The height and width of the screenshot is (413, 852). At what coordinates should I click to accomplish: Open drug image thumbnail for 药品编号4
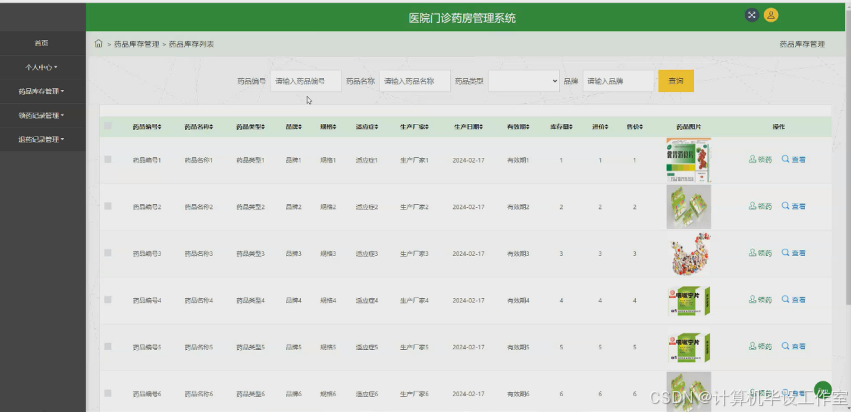point(688,301)
